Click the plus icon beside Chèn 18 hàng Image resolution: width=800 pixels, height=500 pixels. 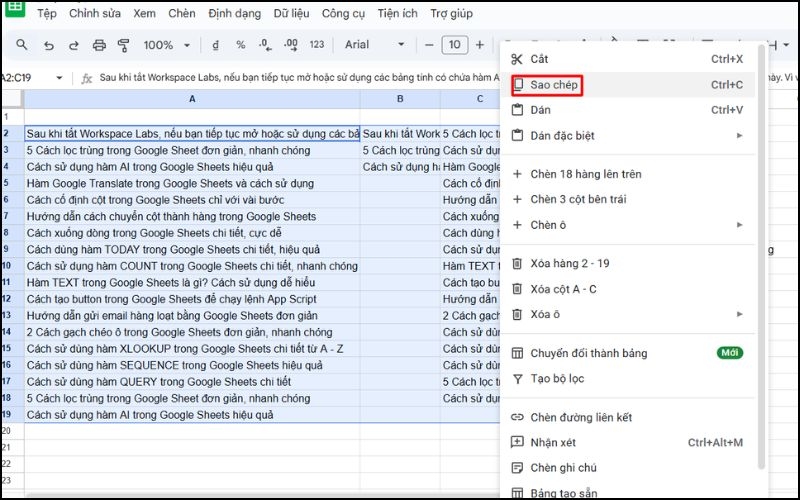pos(517,174)
